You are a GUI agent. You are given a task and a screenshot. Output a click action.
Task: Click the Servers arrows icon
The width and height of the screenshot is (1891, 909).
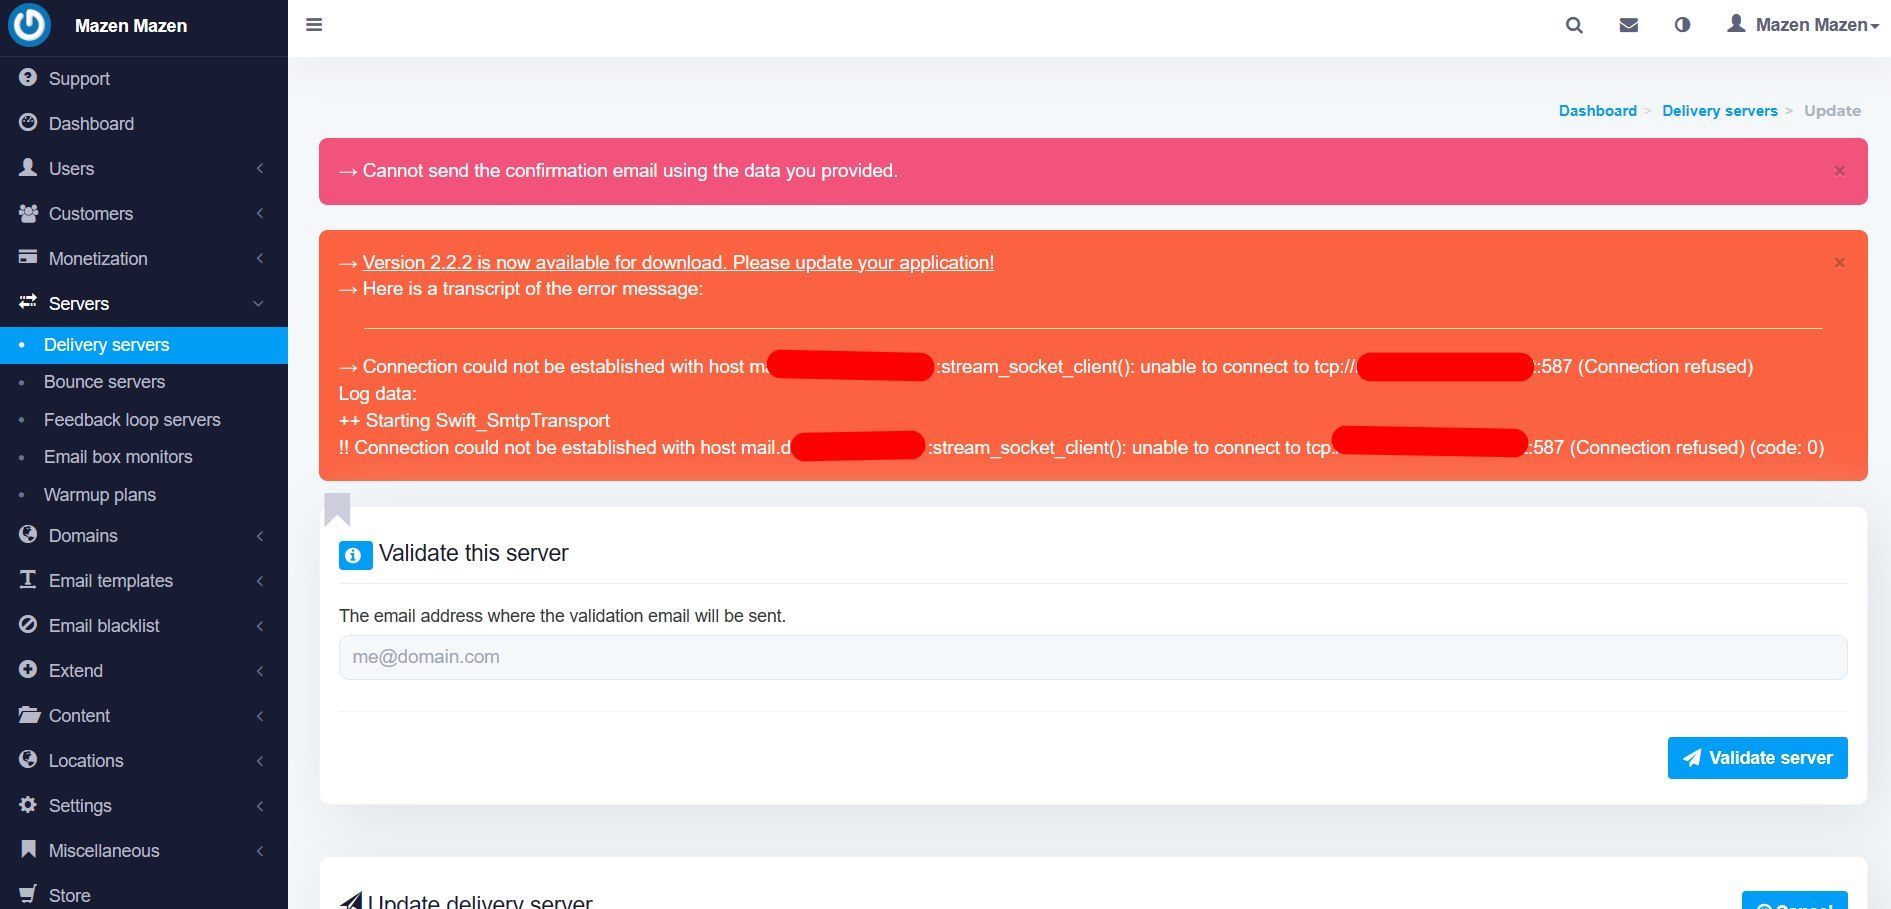[28, 302]
